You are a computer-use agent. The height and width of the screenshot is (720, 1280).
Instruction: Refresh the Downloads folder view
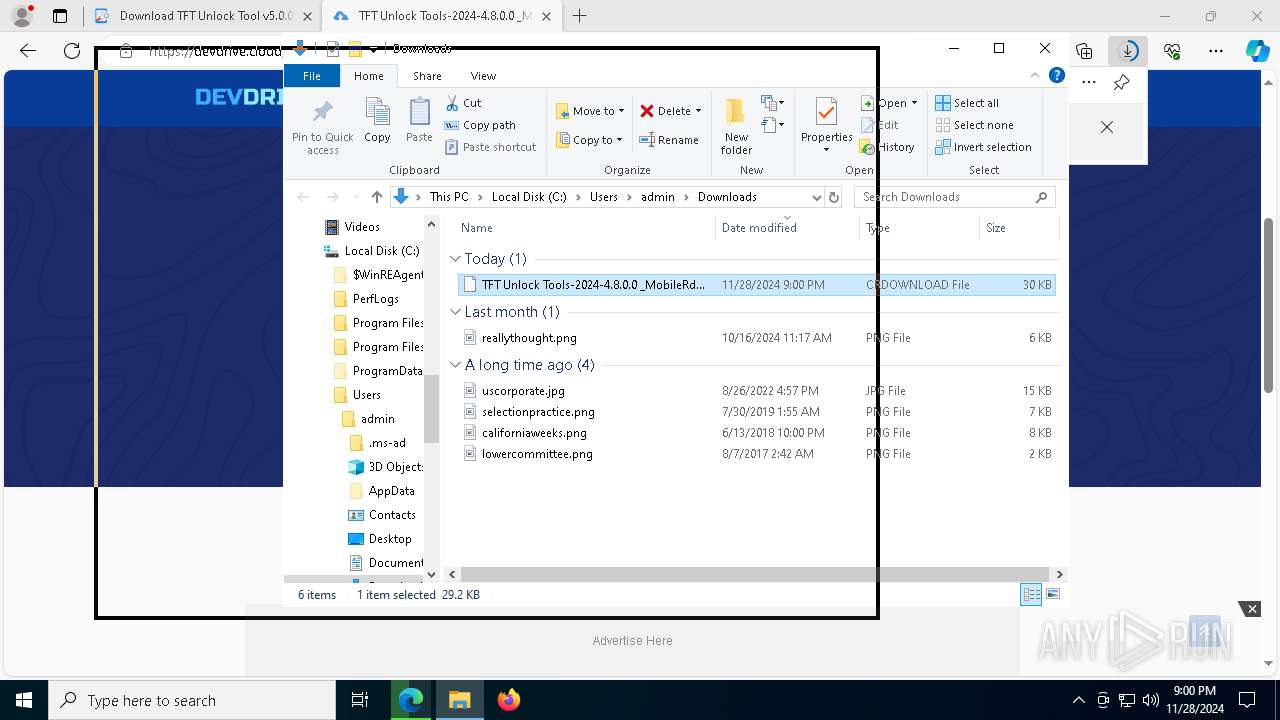pos(834,197)
